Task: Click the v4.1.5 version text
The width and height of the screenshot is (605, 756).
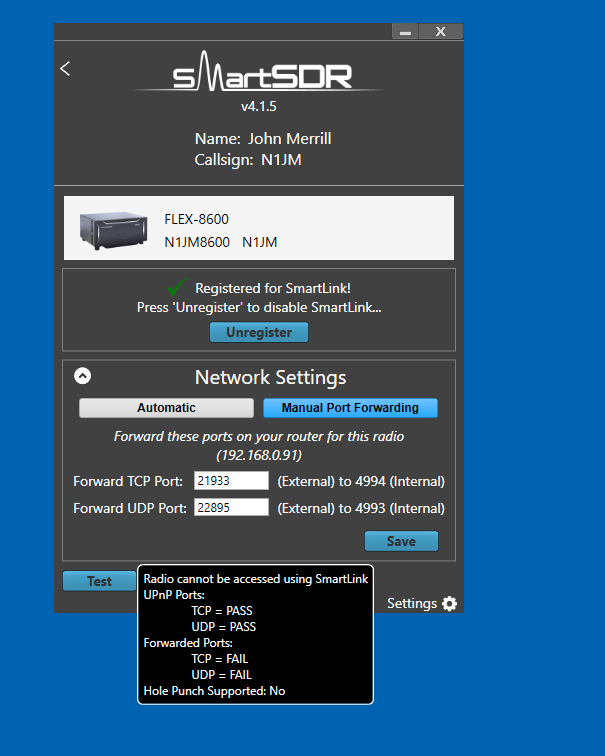Action: tap(259, 106)
